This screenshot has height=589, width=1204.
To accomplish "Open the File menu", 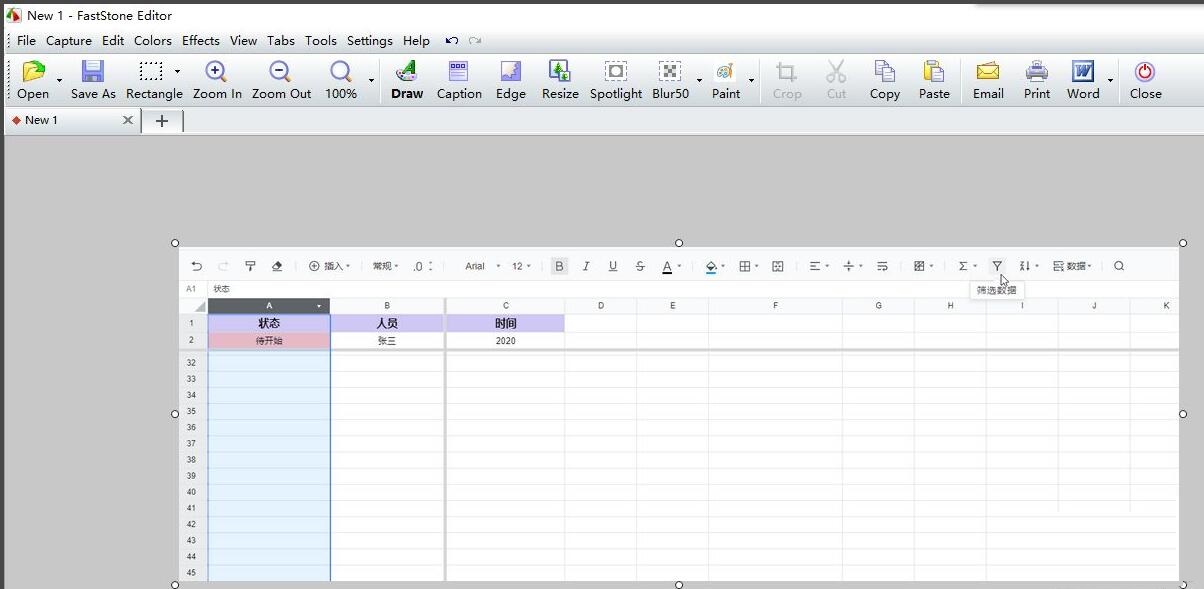I will click(x=26, y=41).
